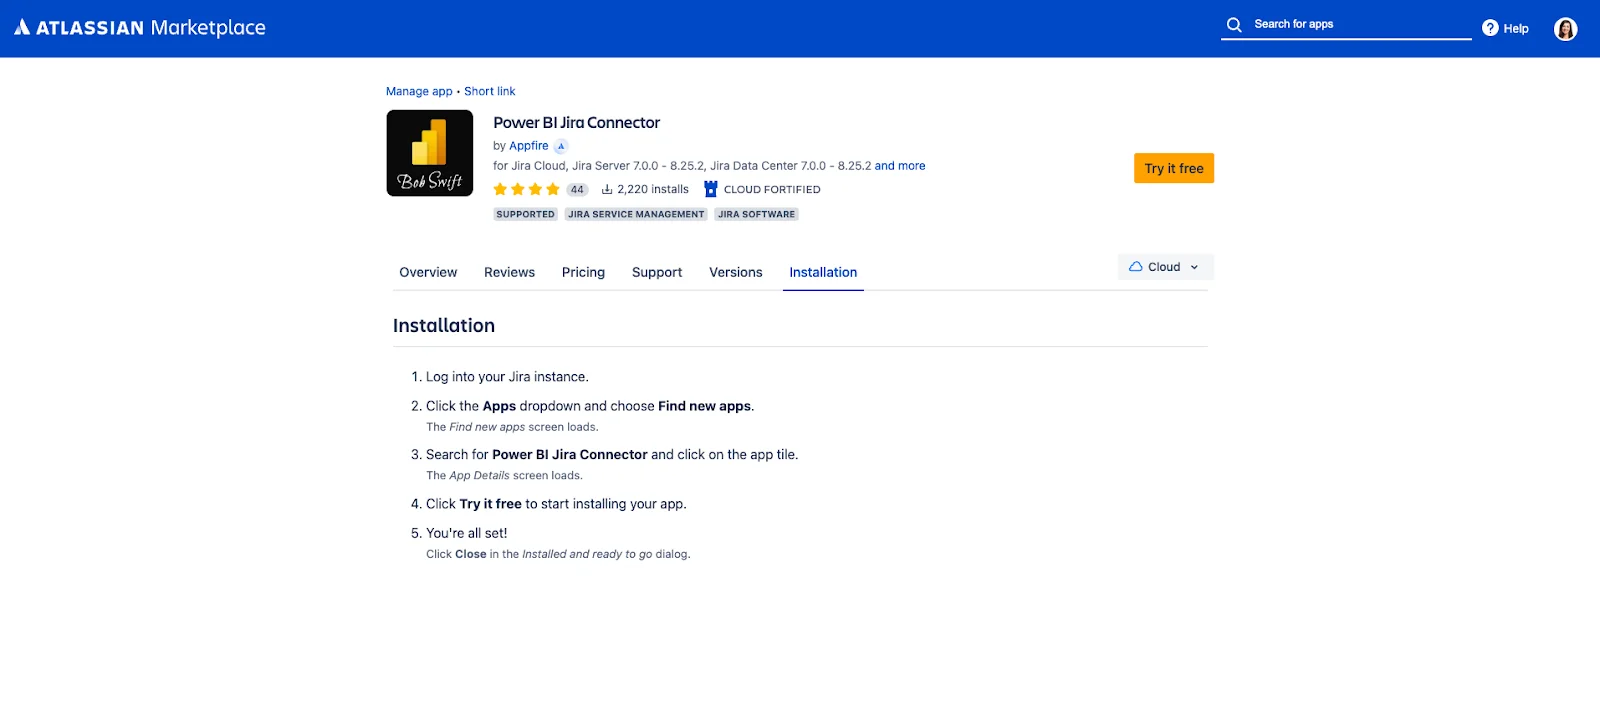The image size is (1600, 706).
Task: Click the 'Click the Apps dropdown' step
Action: [590, 406]
